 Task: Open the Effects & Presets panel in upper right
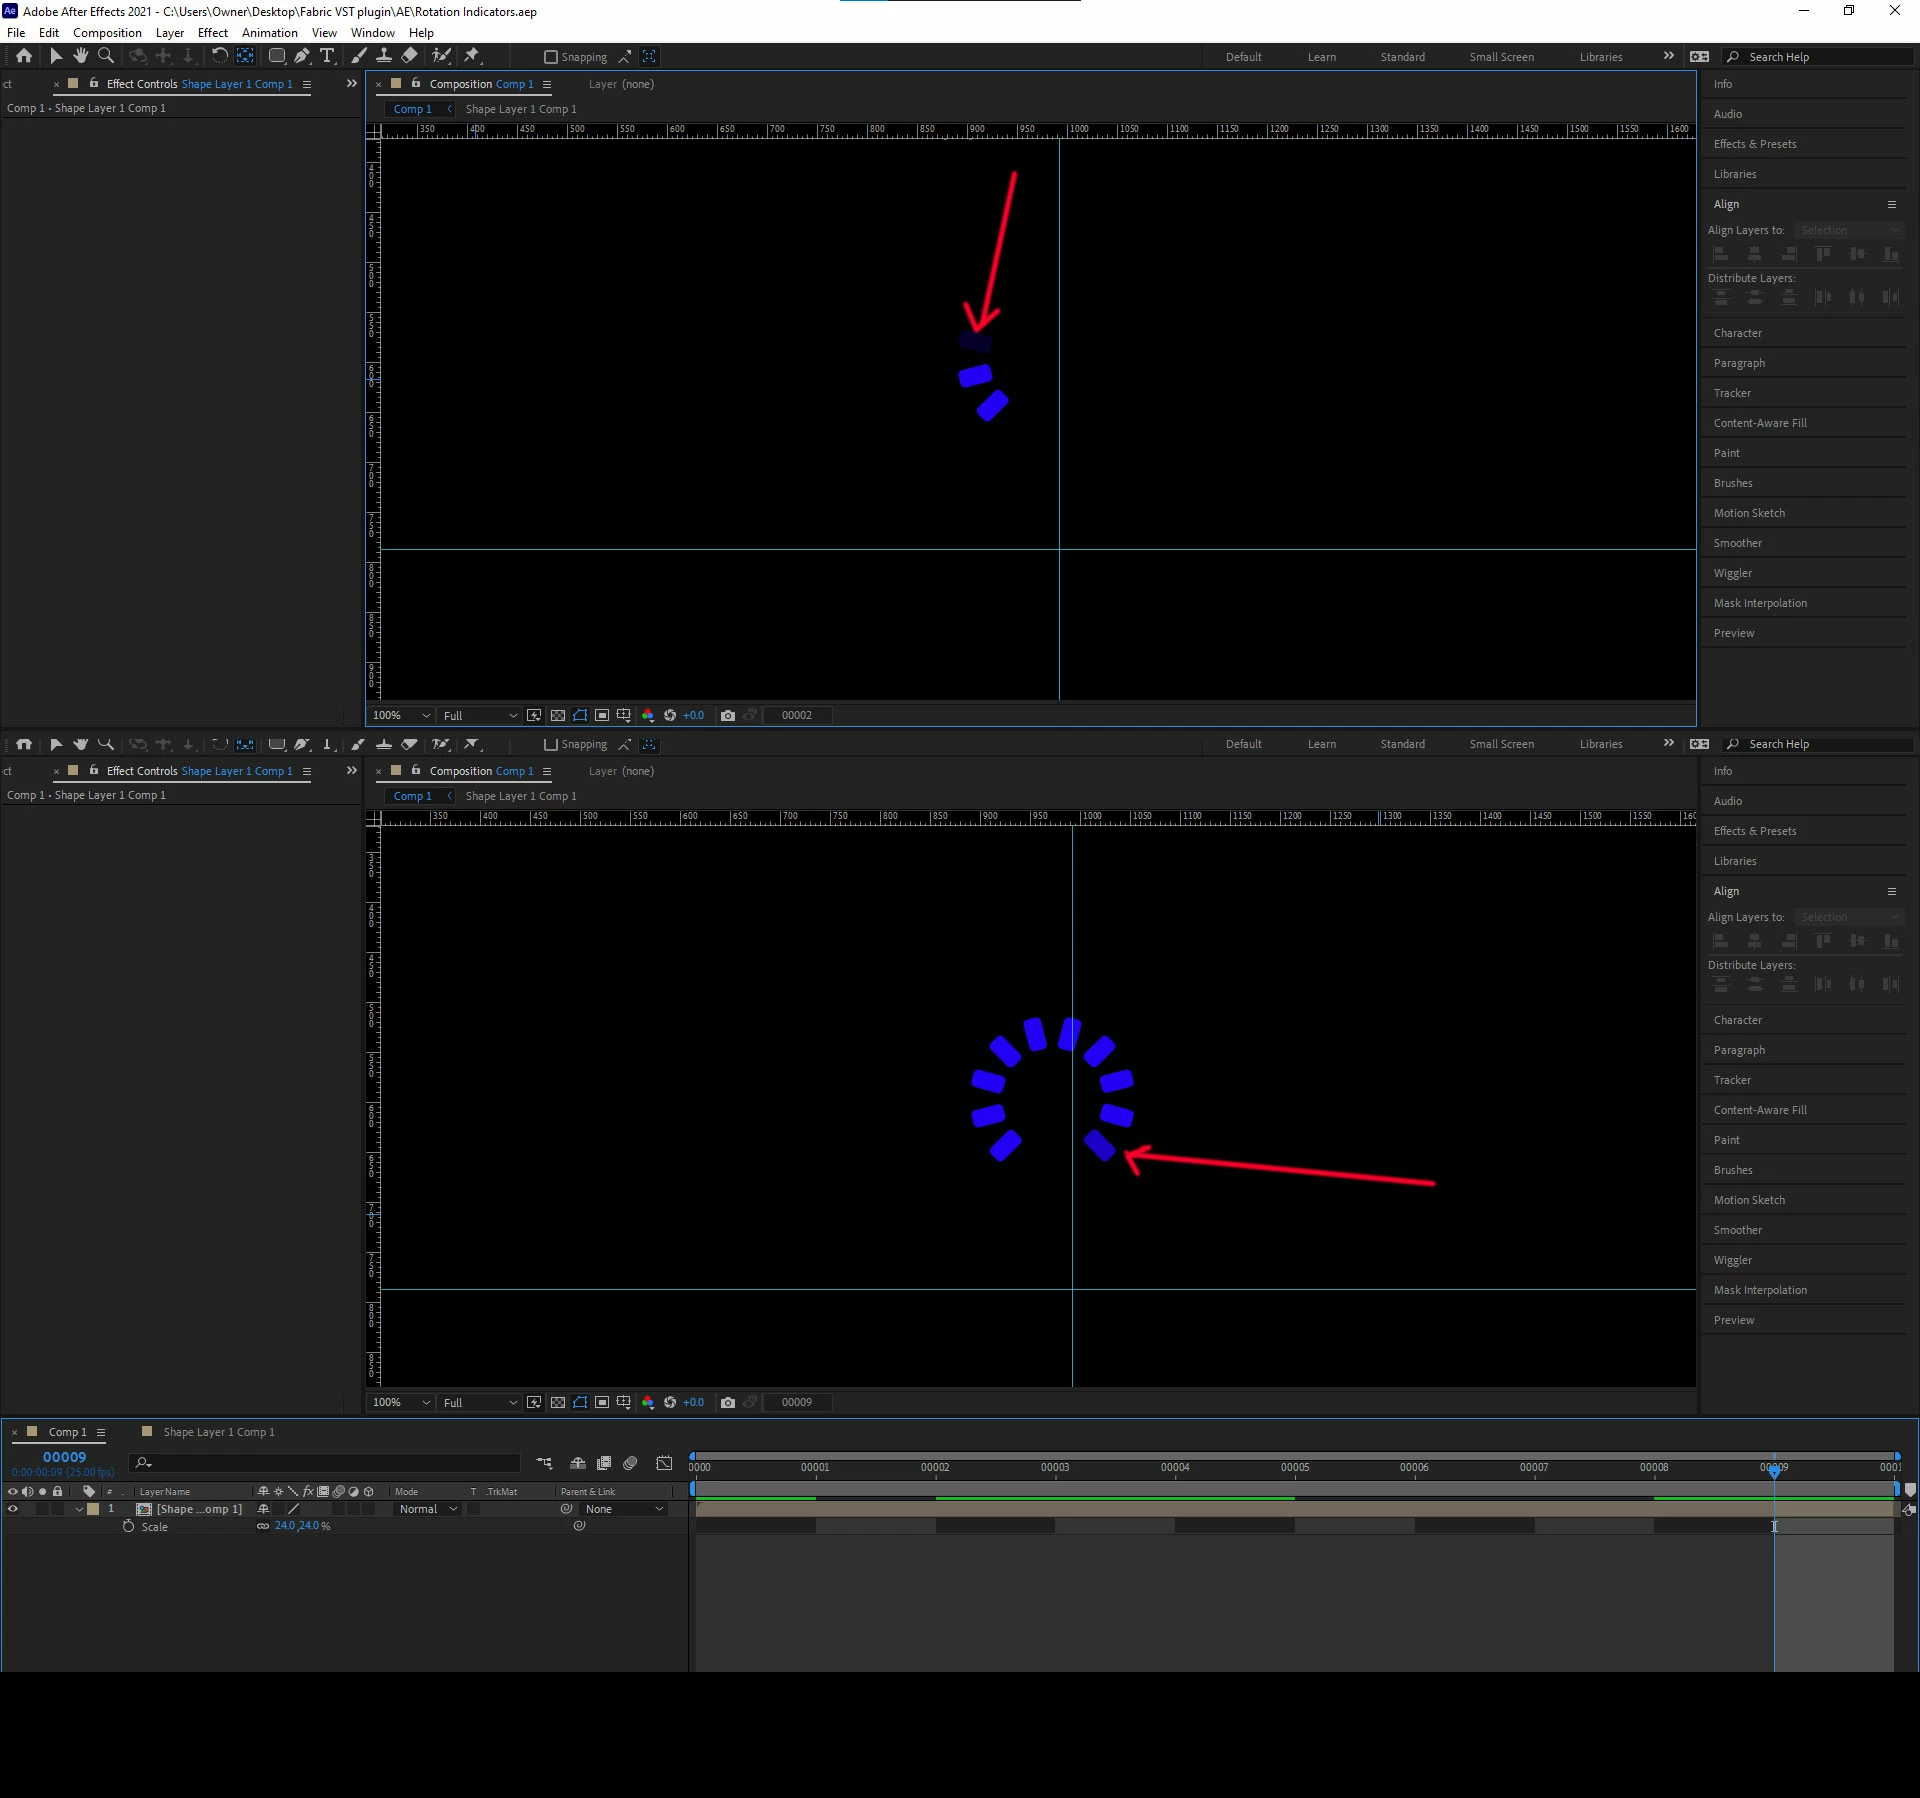(x=1754, y=144)
